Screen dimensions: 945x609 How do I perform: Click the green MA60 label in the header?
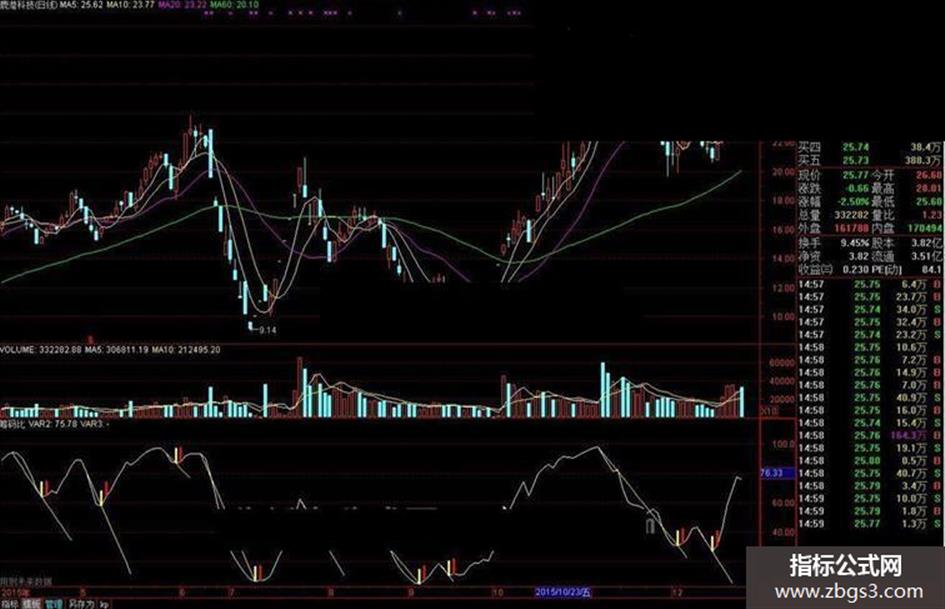point(234,5)
